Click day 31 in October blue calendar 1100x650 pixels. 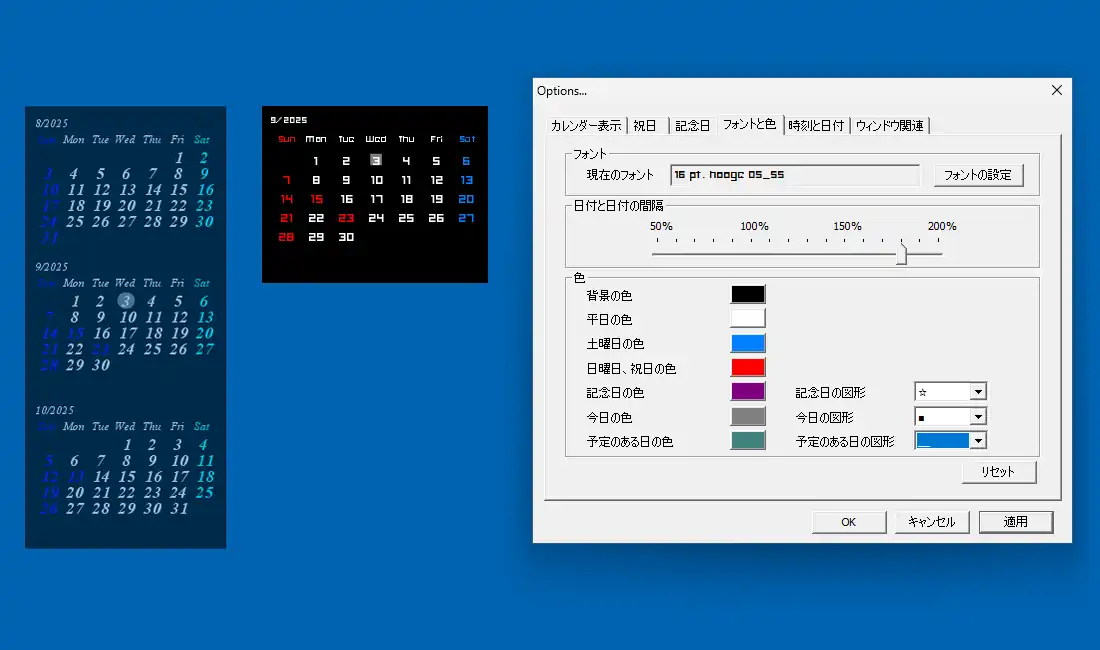point(180,508)
